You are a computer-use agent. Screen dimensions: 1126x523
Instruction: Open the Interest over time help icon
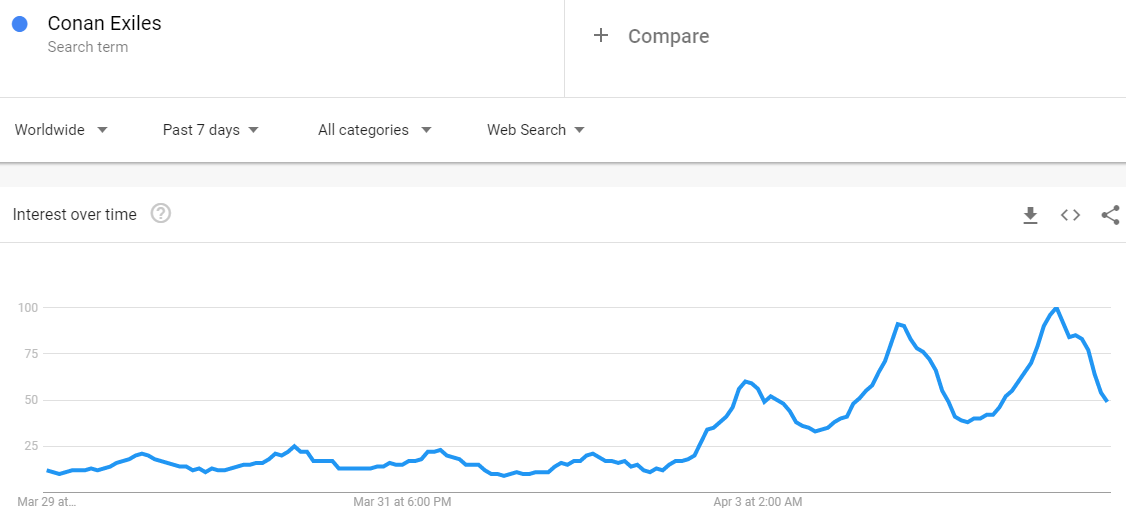(x=160, y=213)
